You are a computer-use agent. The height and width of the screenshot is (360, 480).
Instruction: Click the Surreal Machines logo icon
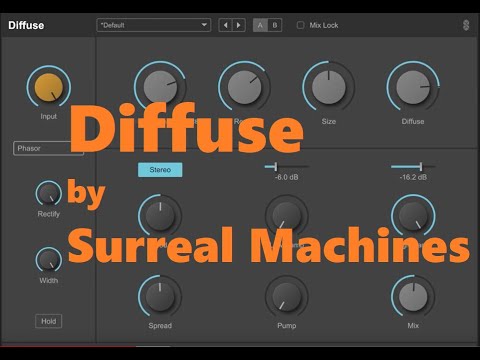(x=466, y=25)
